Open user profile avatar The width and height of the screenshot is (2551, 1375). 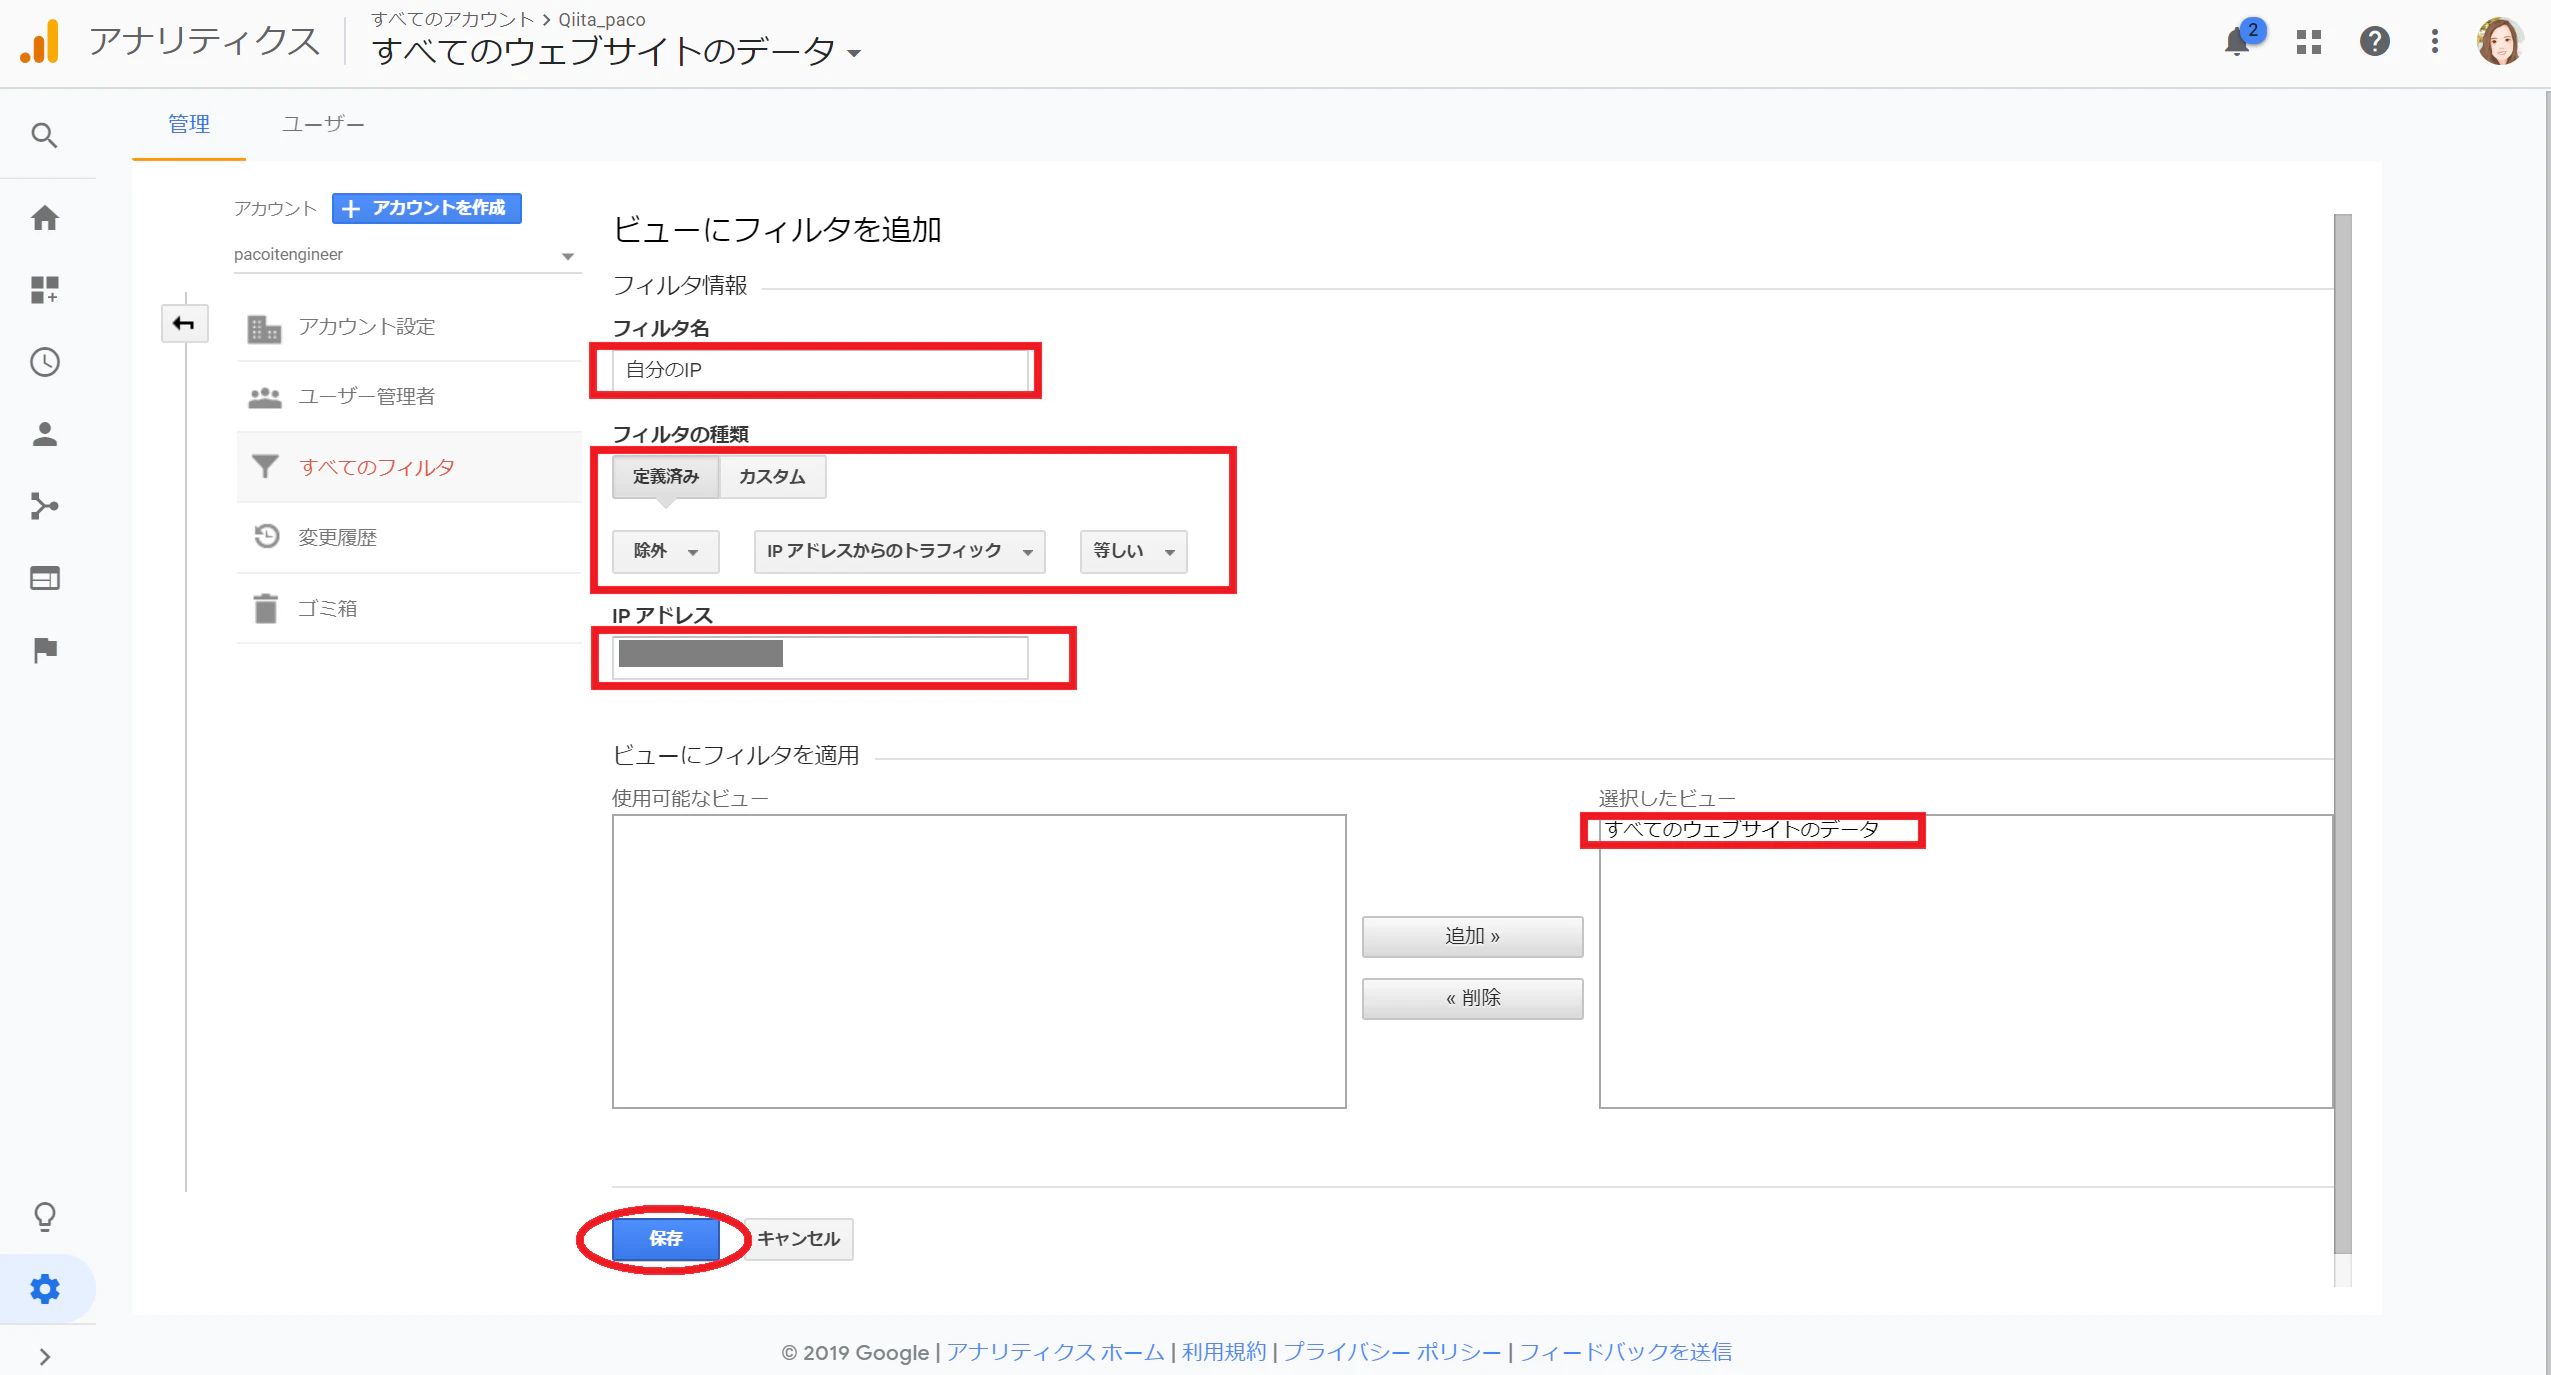pos(2499,42)
